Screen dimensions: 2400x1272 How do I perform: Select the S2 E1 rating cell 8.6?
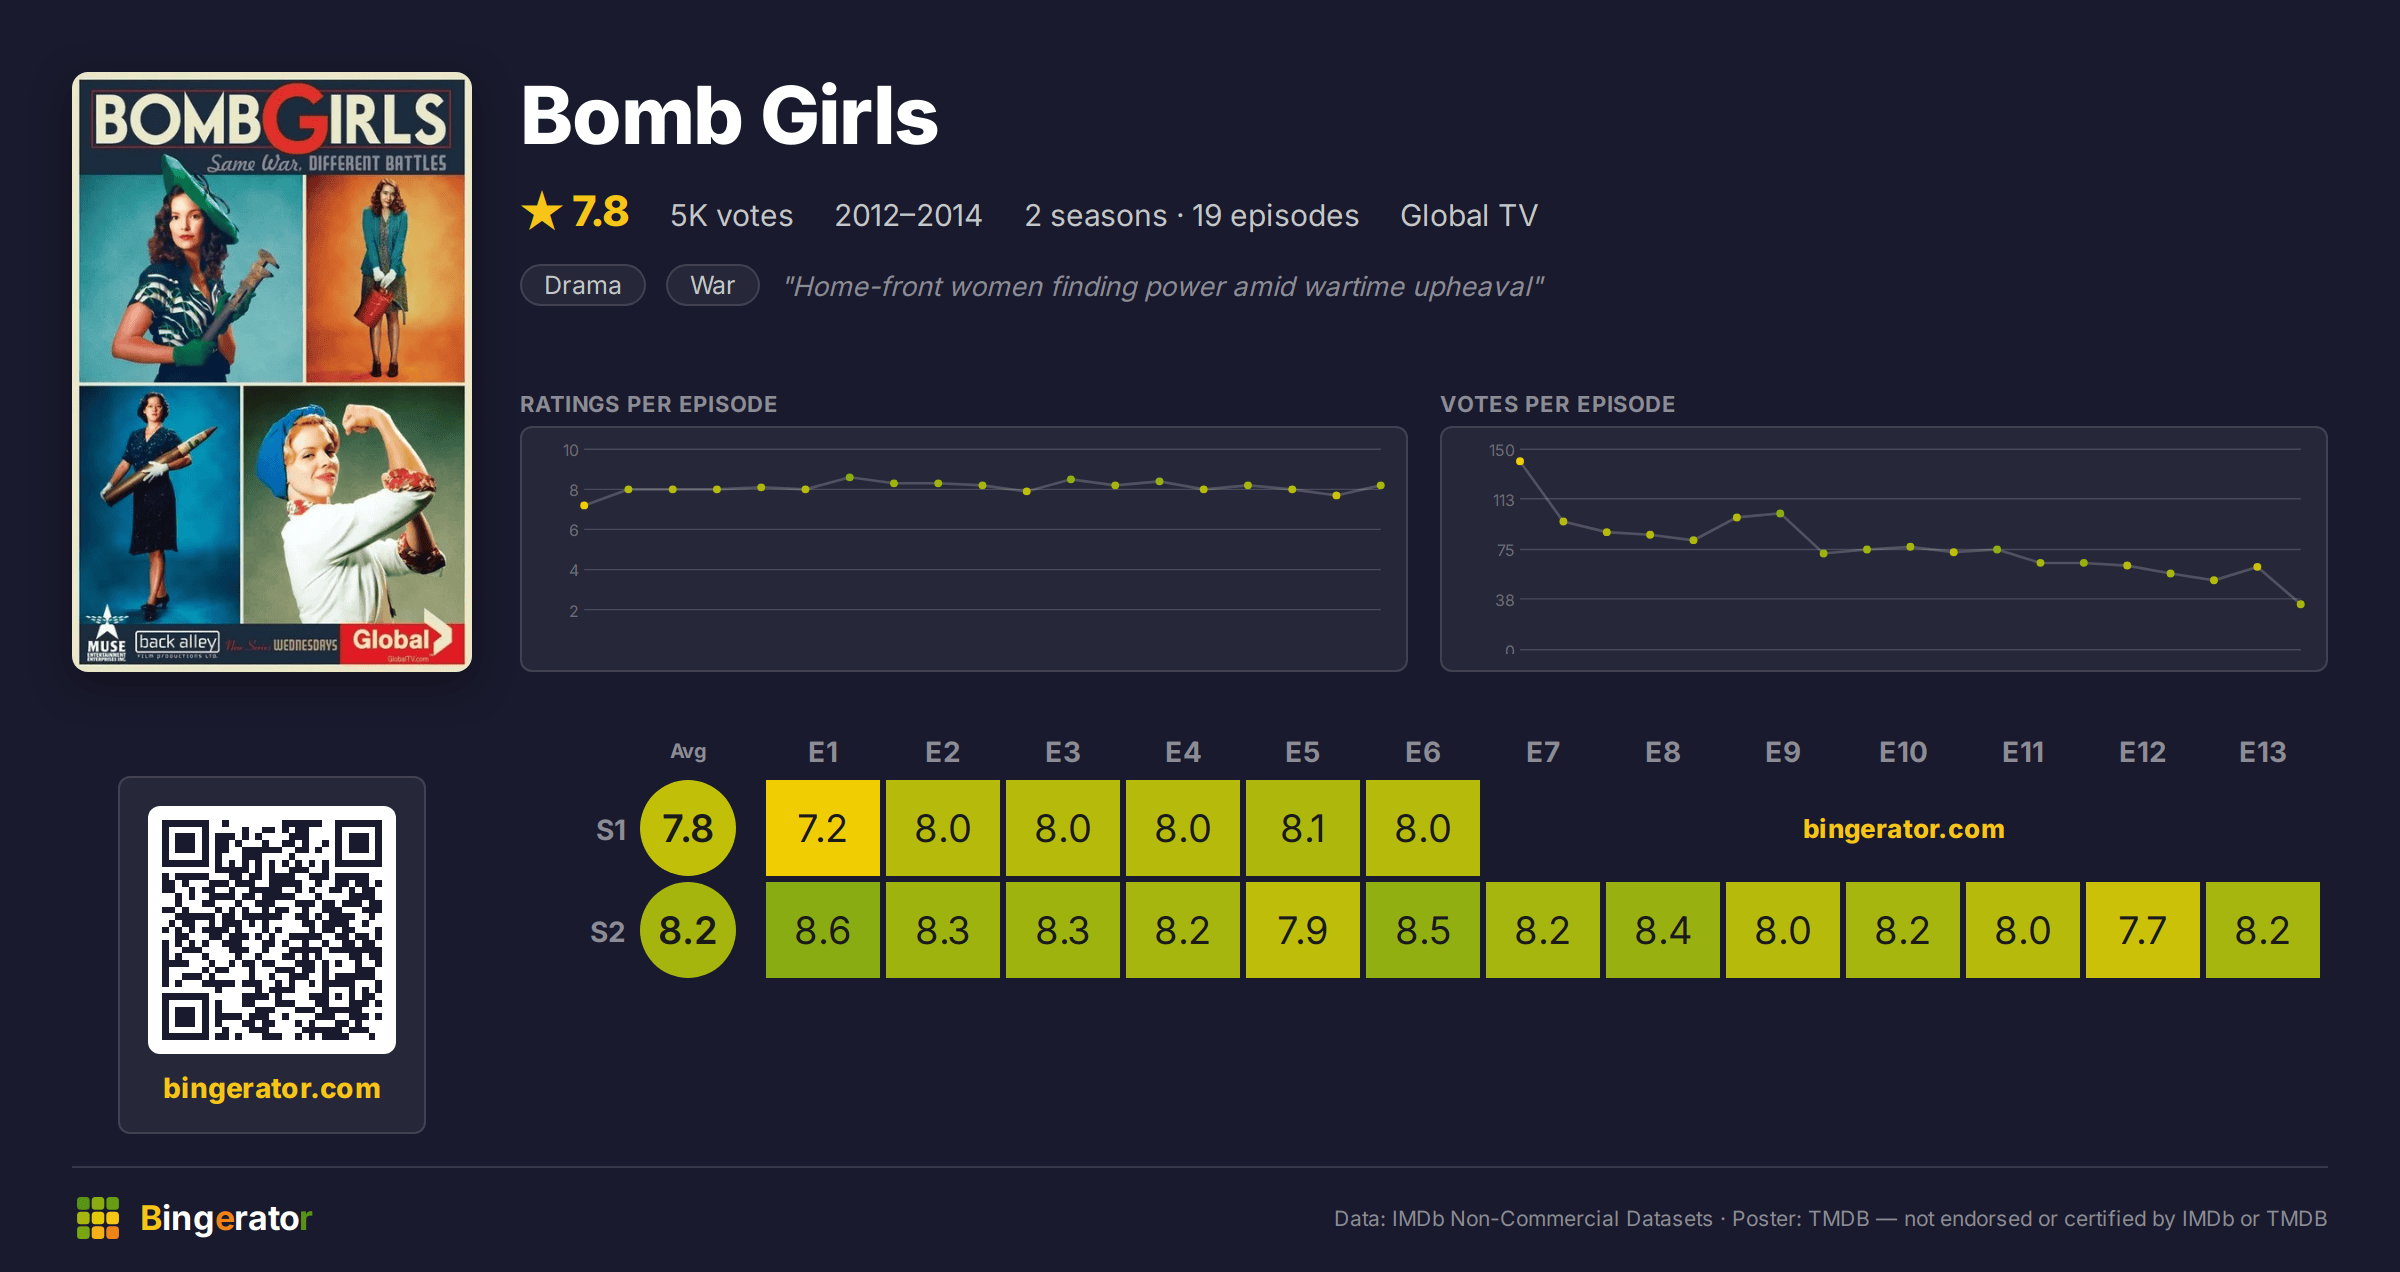tap(823, 930)
